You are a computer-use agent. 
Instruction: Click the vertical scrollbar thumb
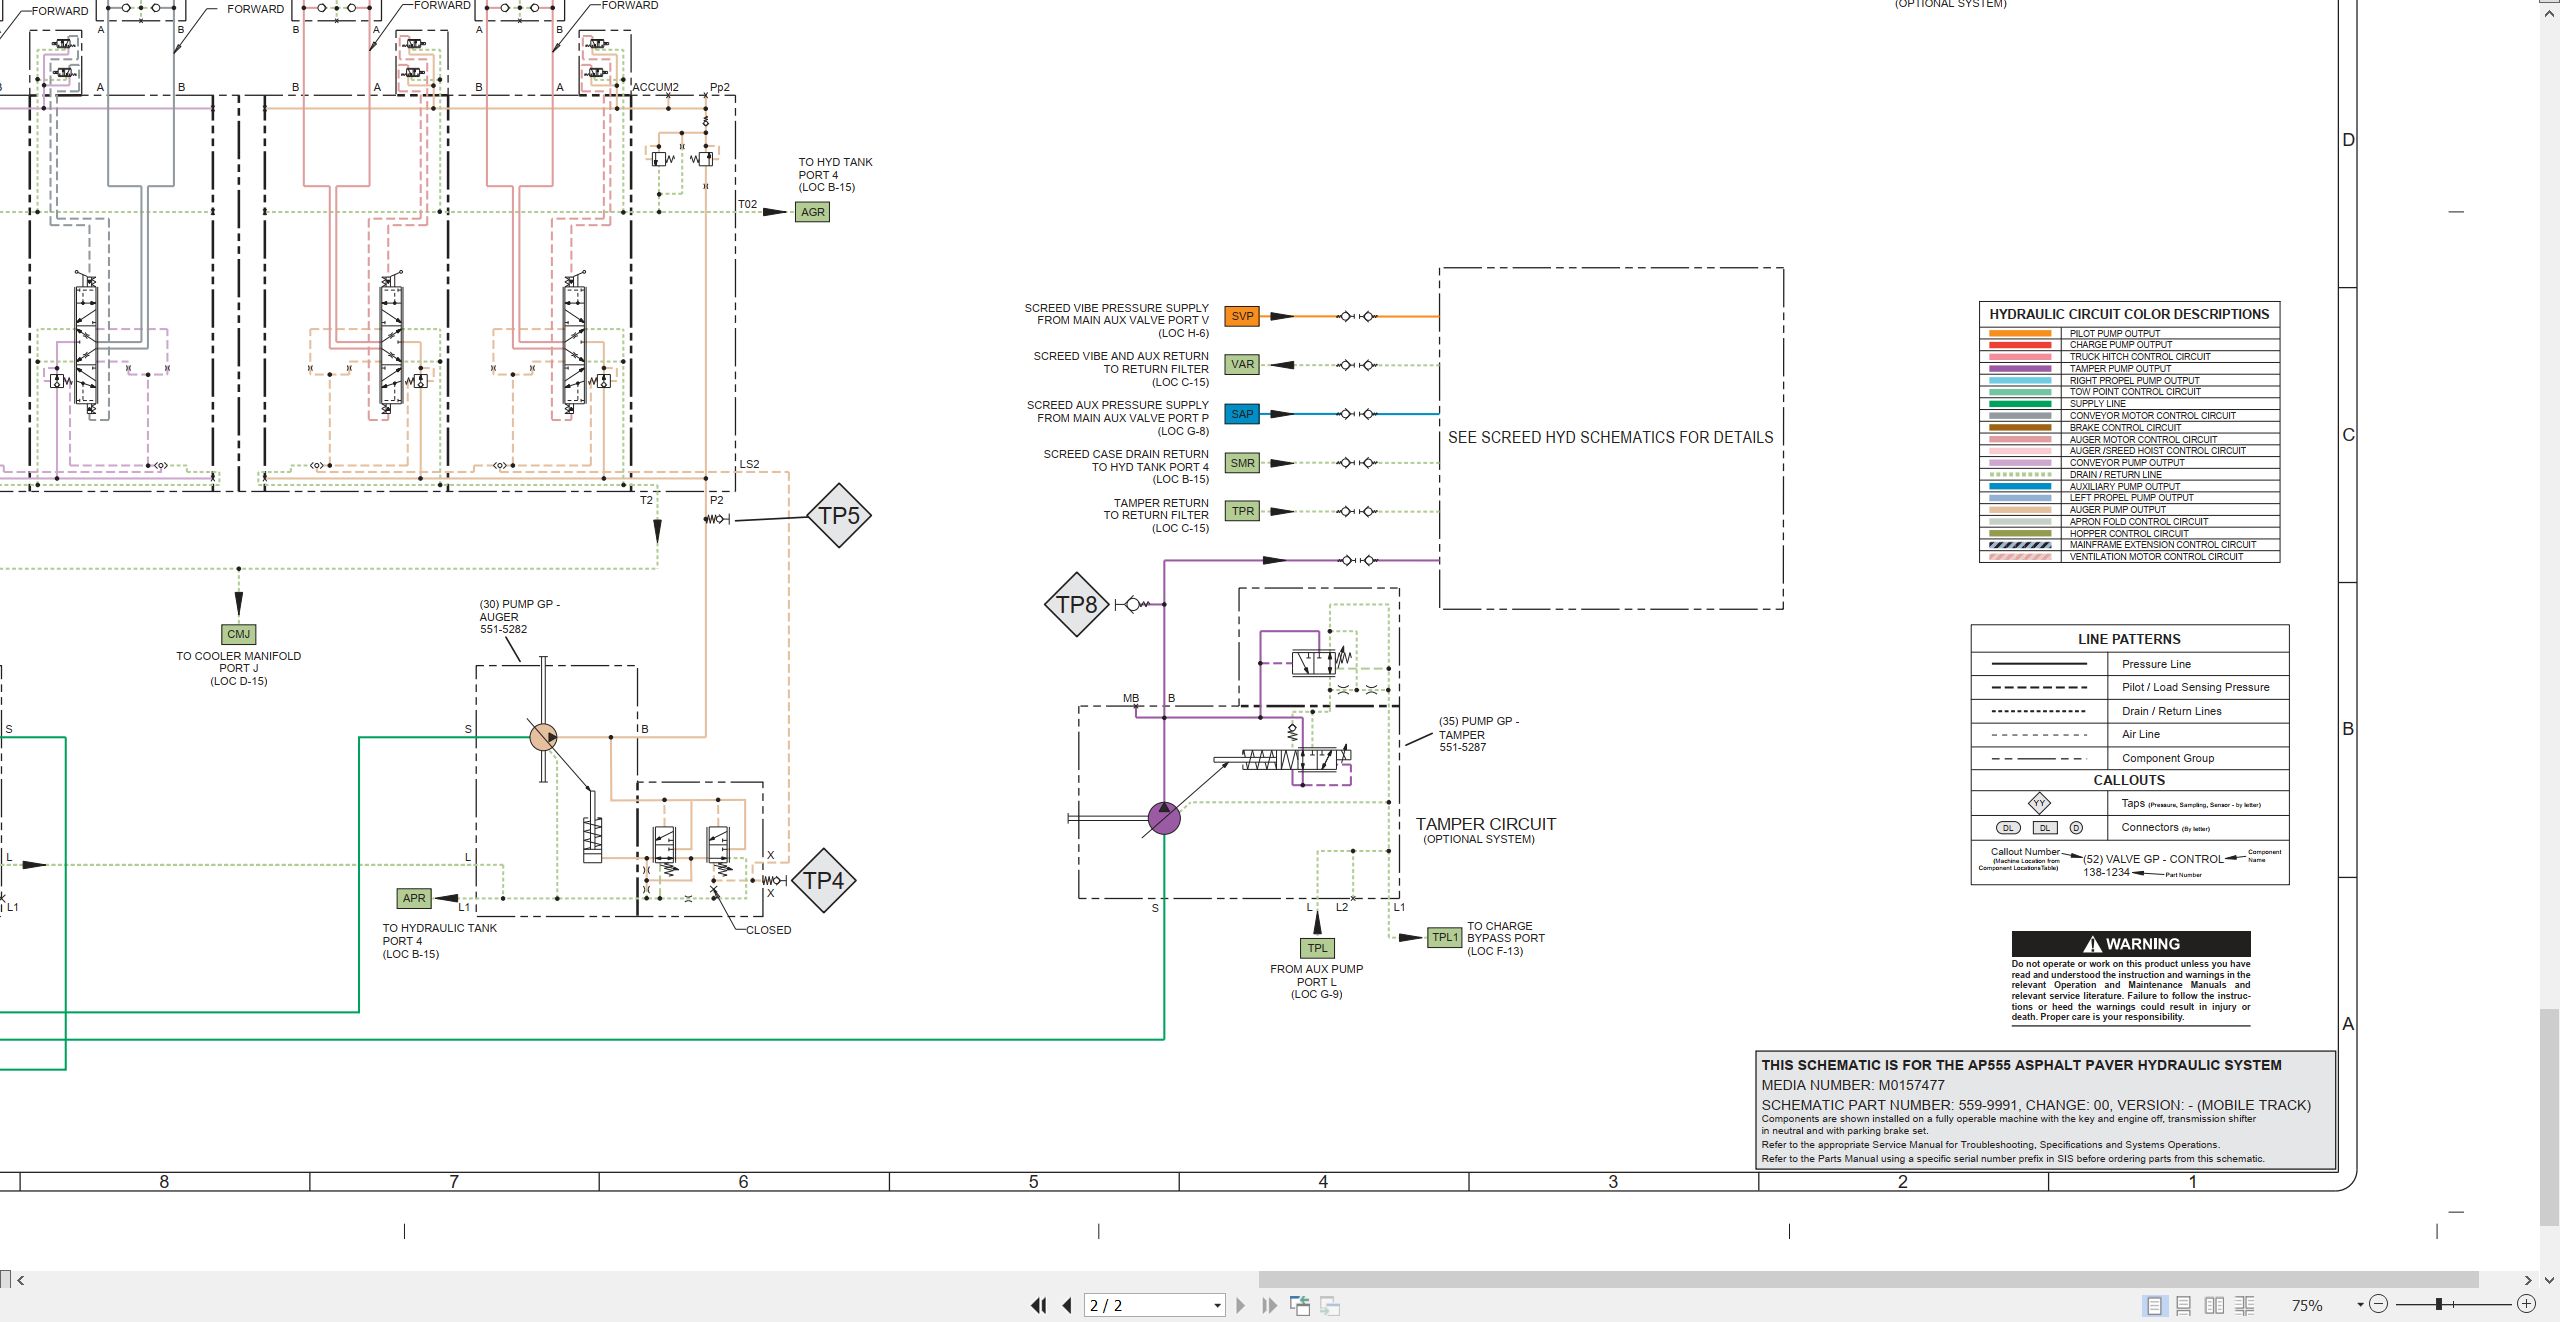(2551, 1117)
